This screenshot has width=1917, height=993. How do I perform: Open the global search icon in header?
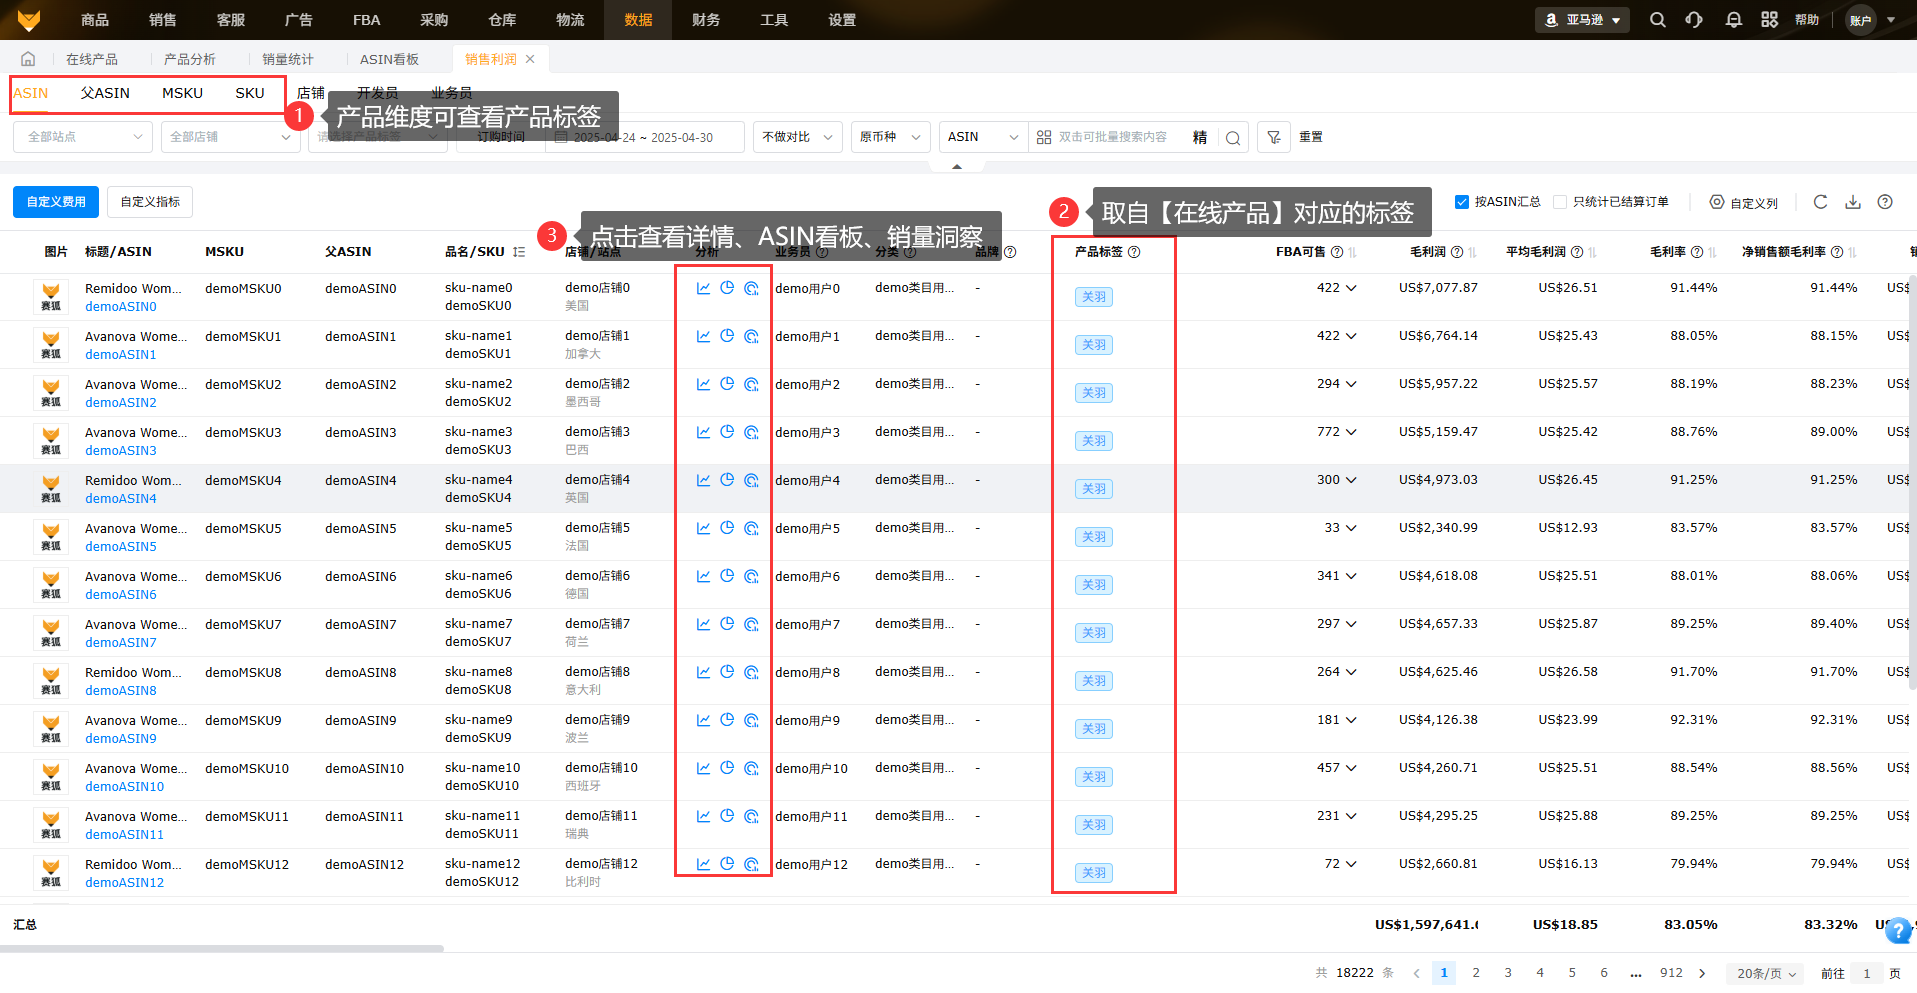1657,20
